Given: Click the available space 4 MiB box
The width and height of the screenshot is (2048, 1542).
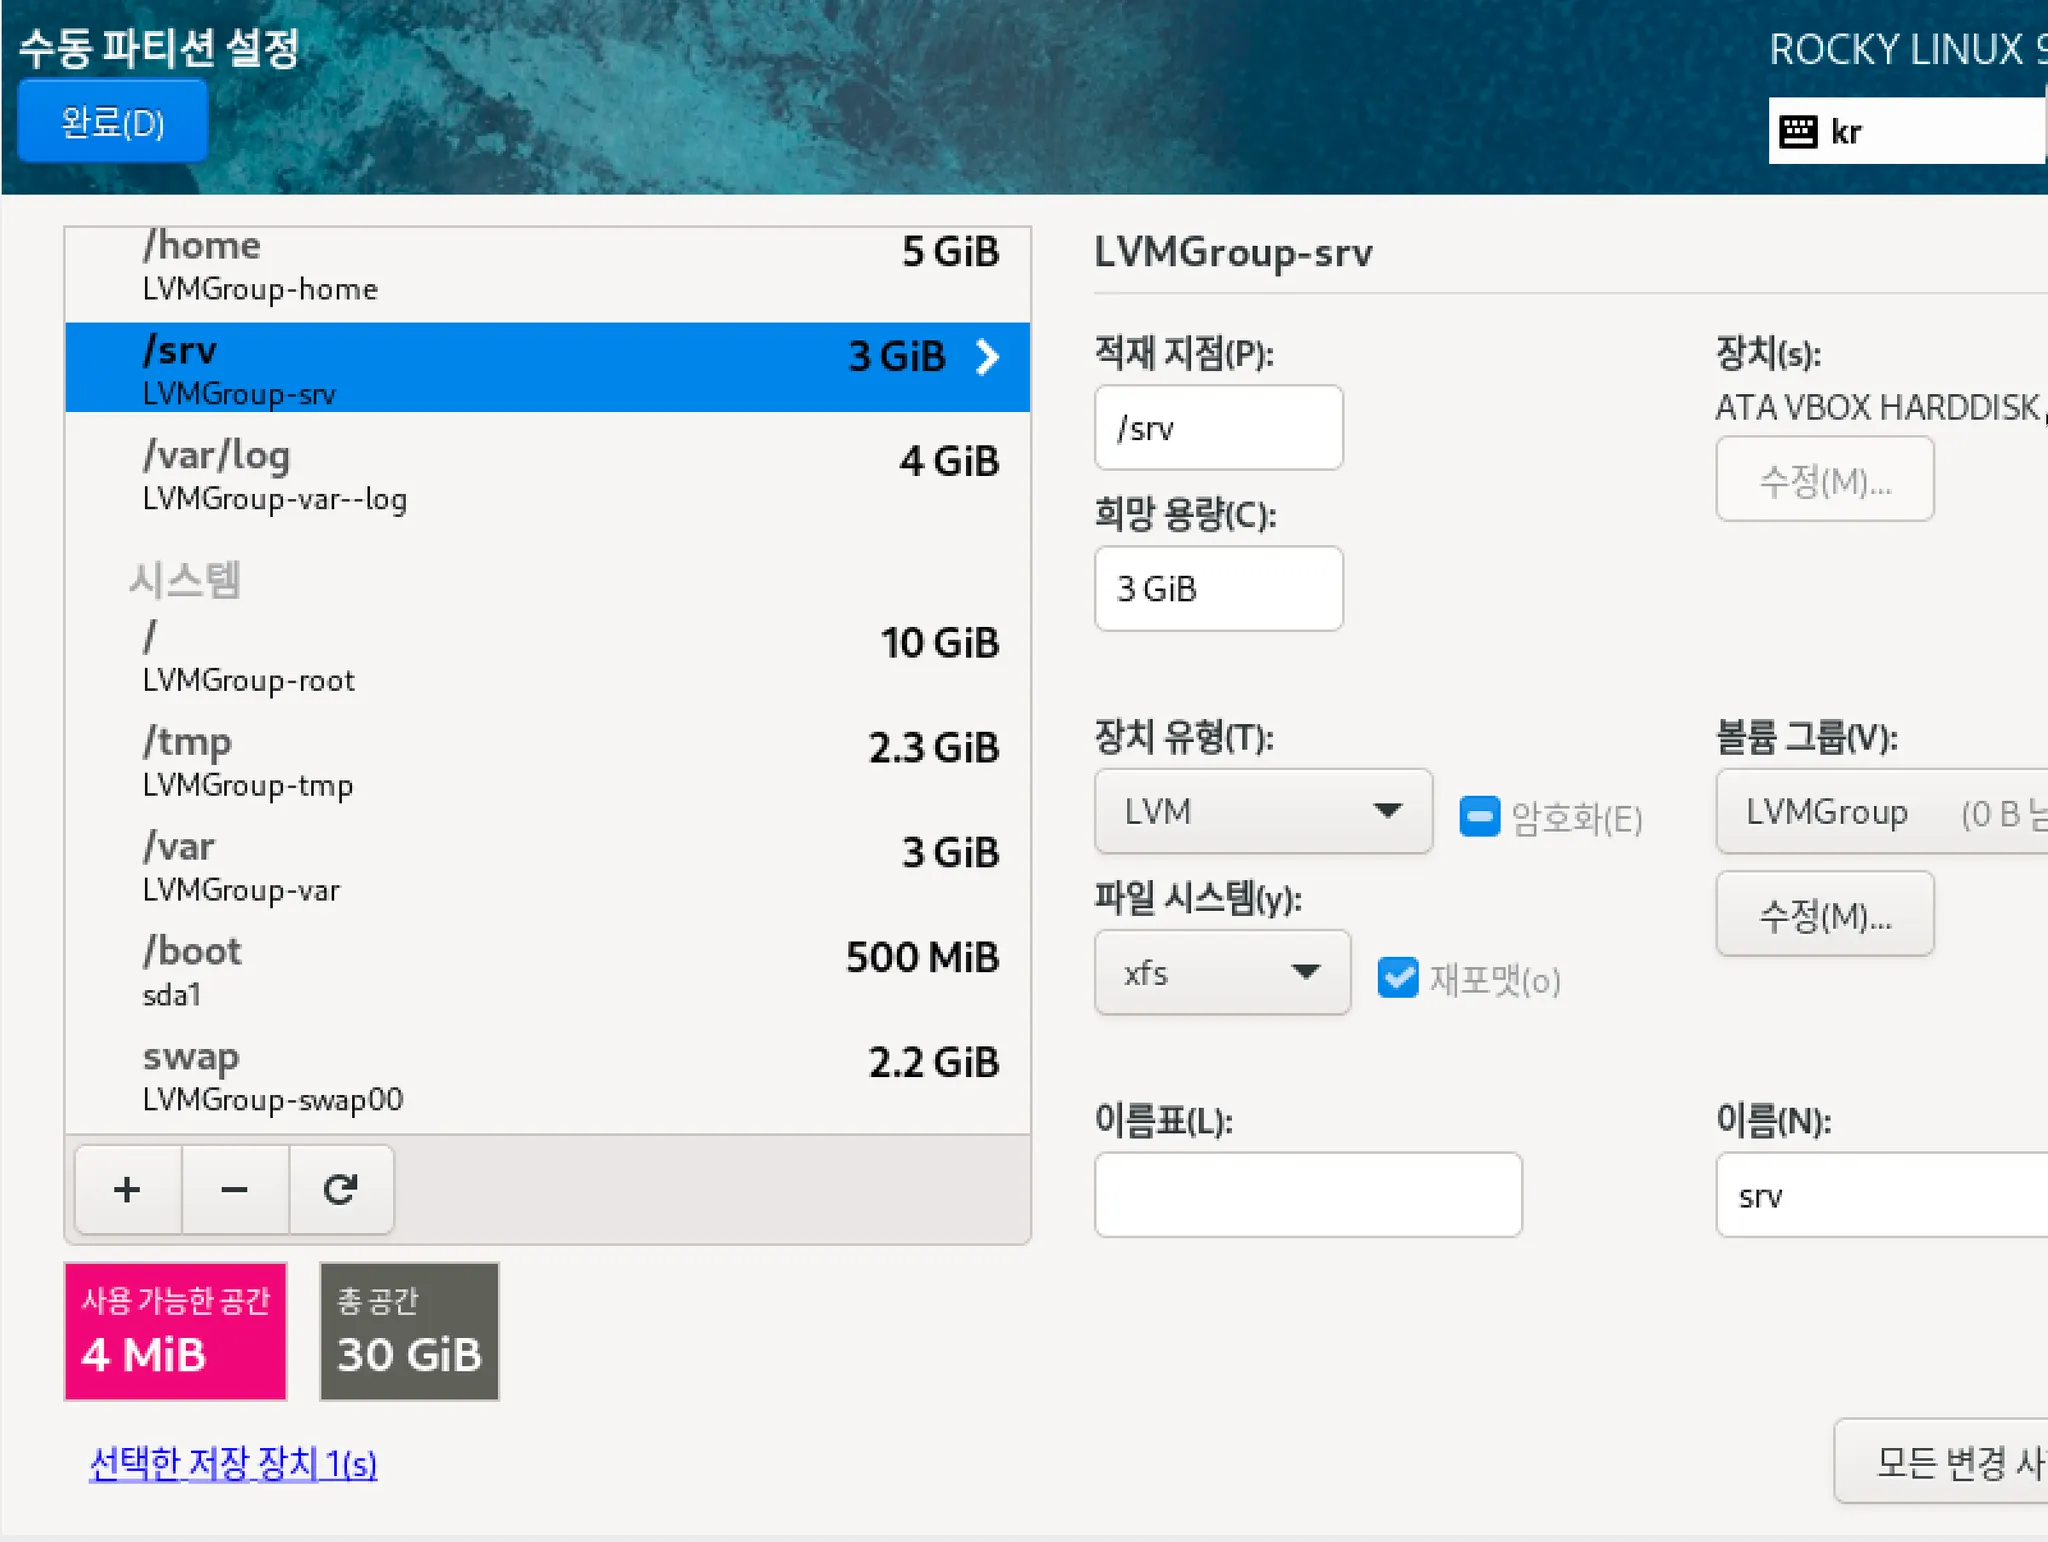Looking at the screenshot, I should (175, 1331).
